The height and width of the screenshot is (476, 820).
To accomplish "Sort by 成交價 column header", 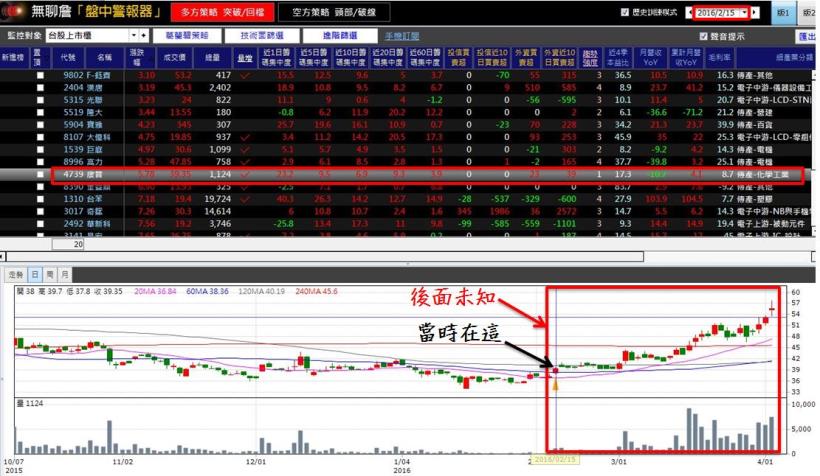I will pos(175,58).
